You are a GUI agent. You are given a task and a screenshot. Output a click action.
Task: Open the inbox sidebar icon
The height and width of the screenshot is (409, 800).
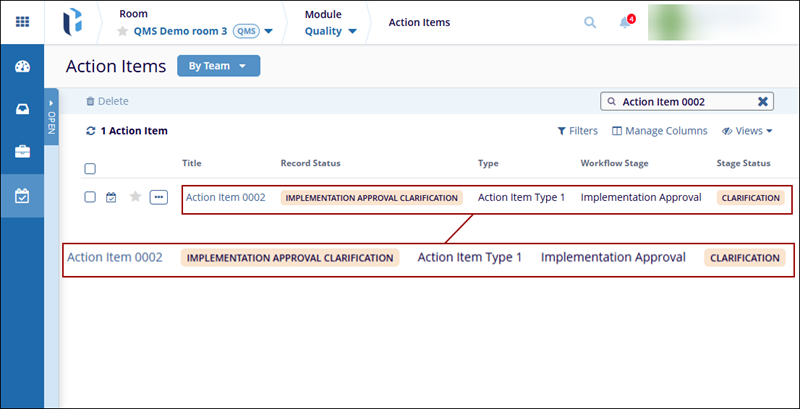point(21,110)
